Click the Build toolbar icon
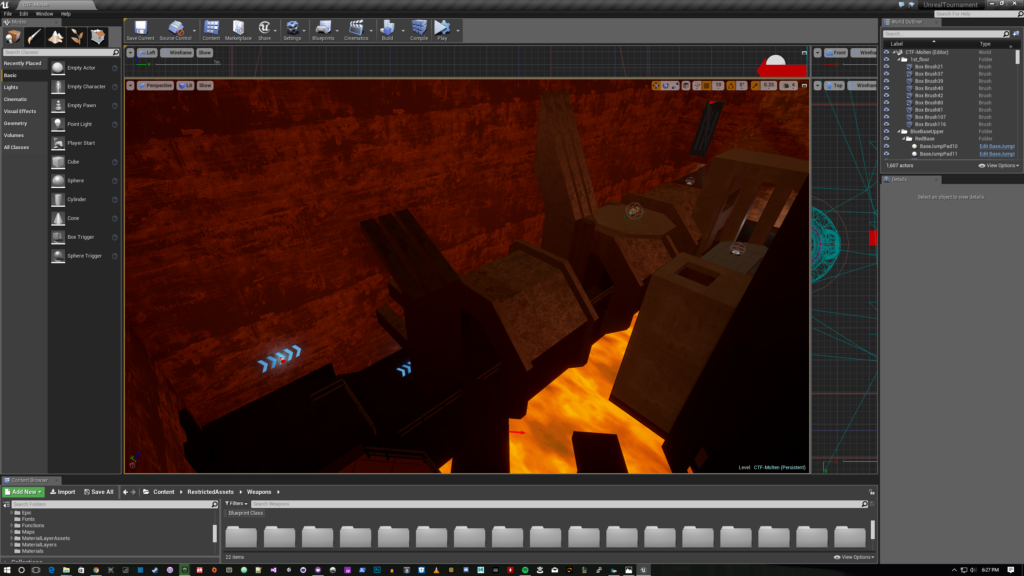 (387, 30)
